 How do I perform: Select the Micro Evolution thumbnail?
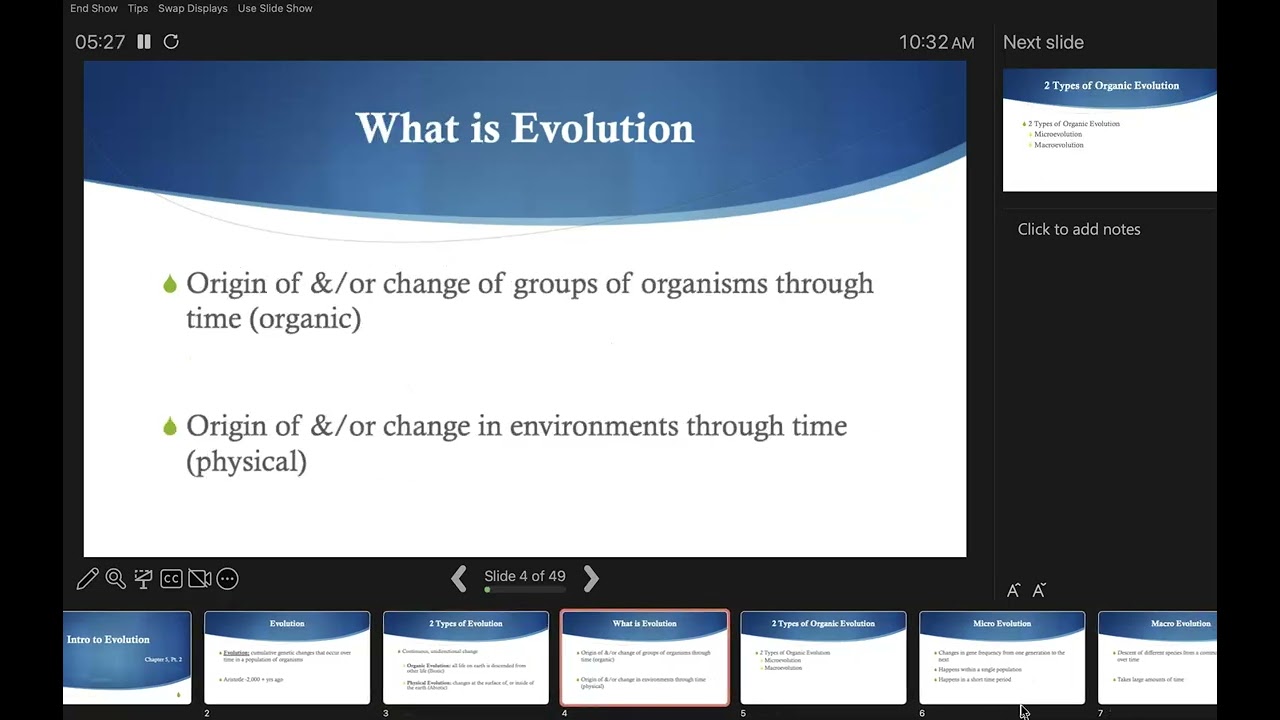pyautogui.click(x=1002, y=658)
